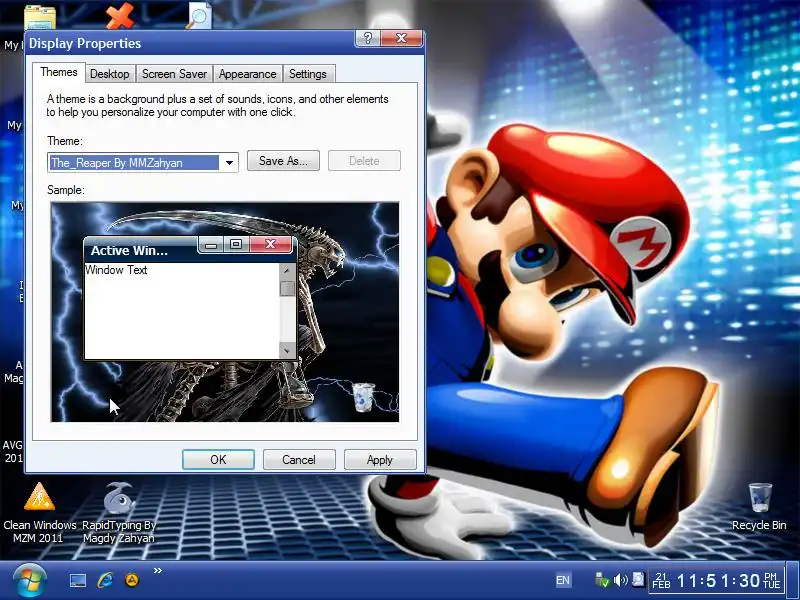
Task: Launch Internet Explorer from quick launch
Action: [x=105, y=580]
